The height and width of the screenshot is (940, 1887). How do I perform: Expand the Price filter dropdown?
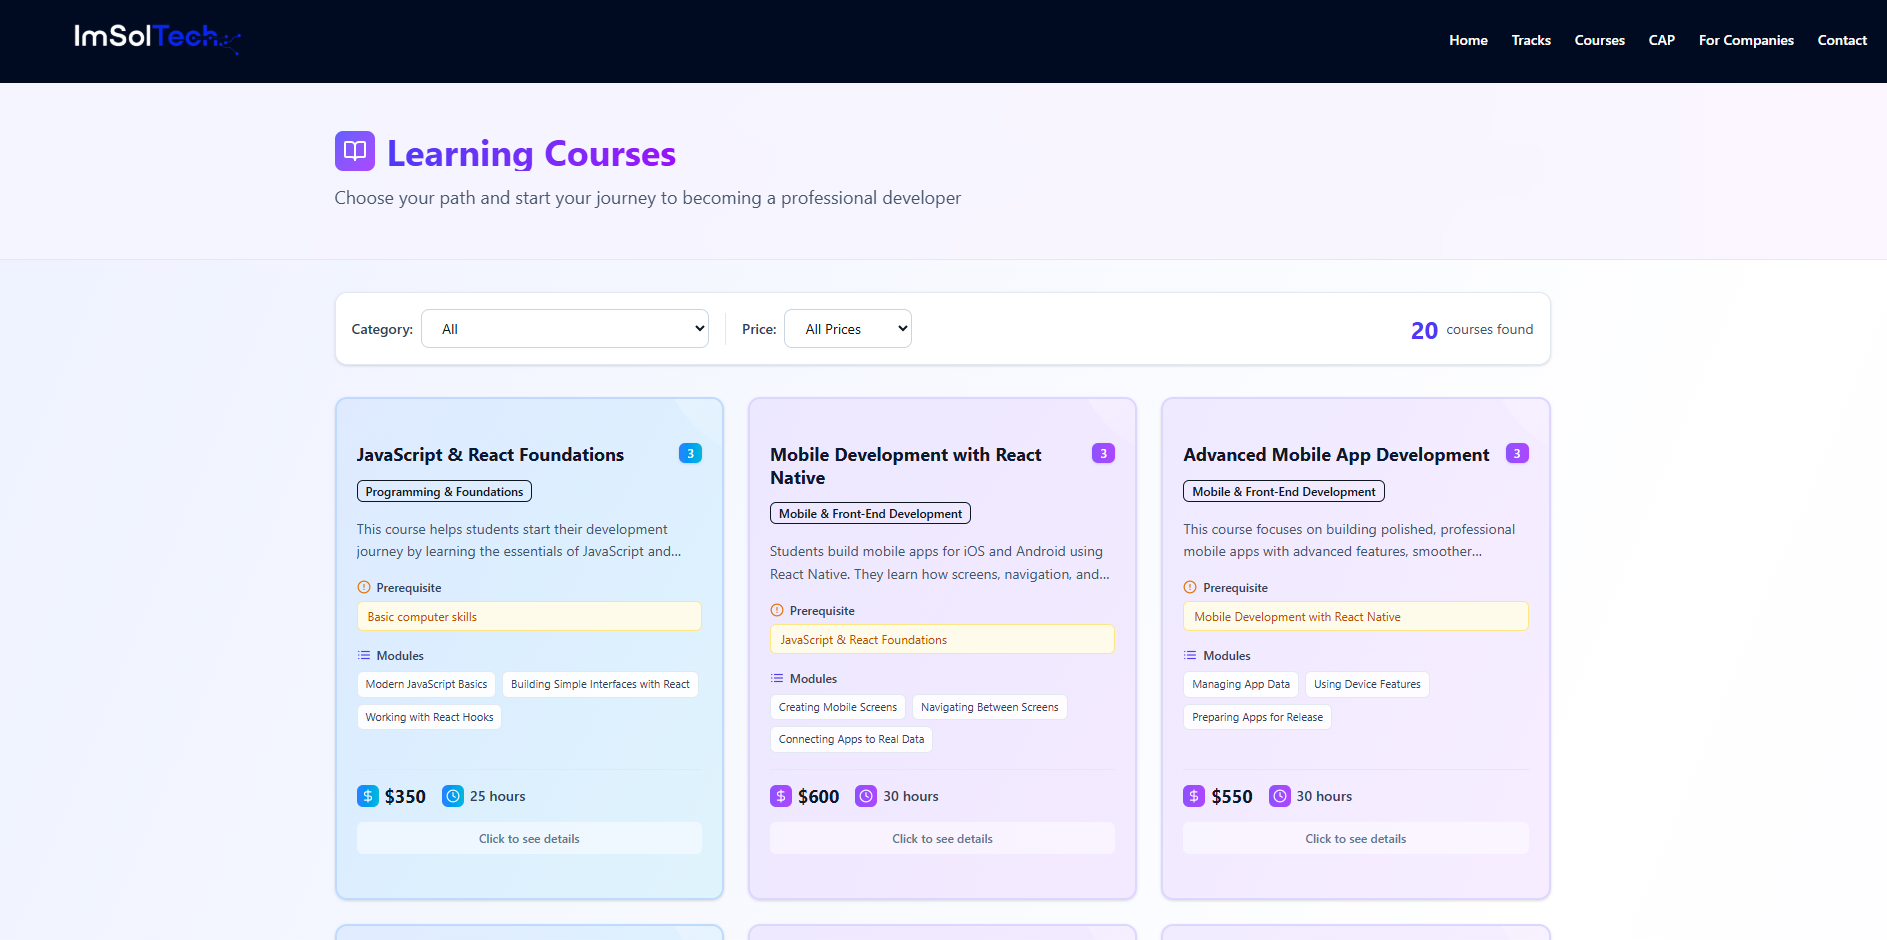point(848,329)
